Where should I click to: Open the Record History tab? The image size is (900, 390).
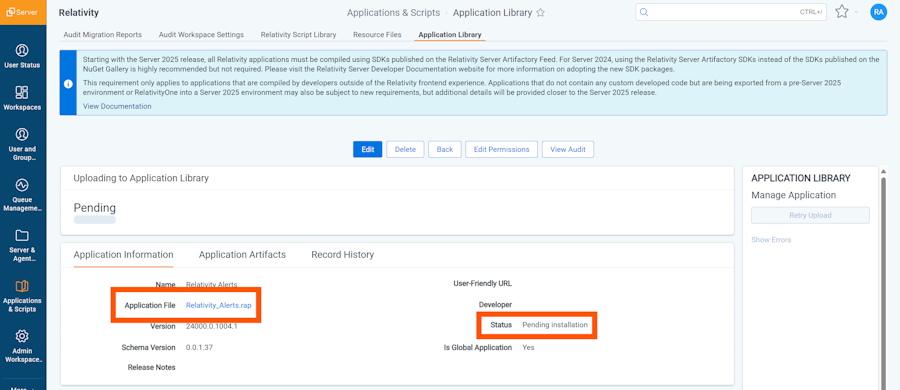[342, 254]
